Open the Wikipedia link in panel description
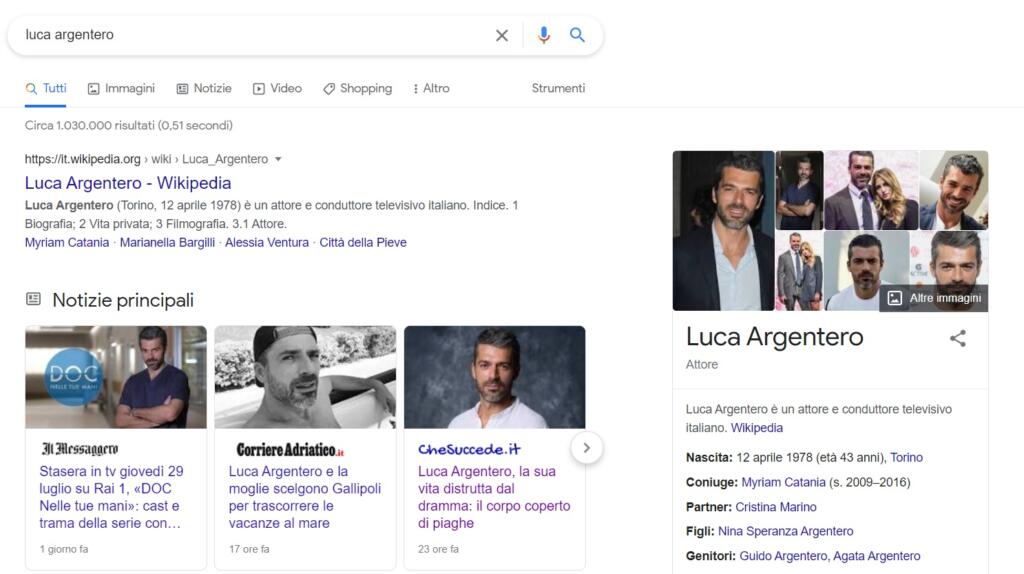 point(756,428)
